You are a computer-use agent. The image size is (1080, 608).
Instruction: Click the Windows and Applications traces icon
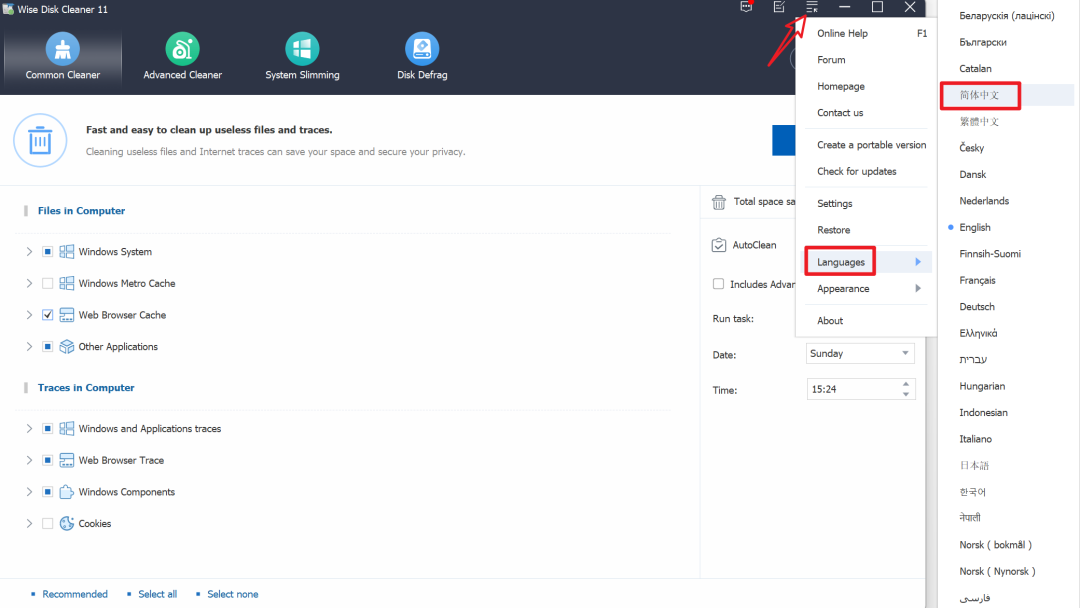pyautogui.click(x=67, y=428)
